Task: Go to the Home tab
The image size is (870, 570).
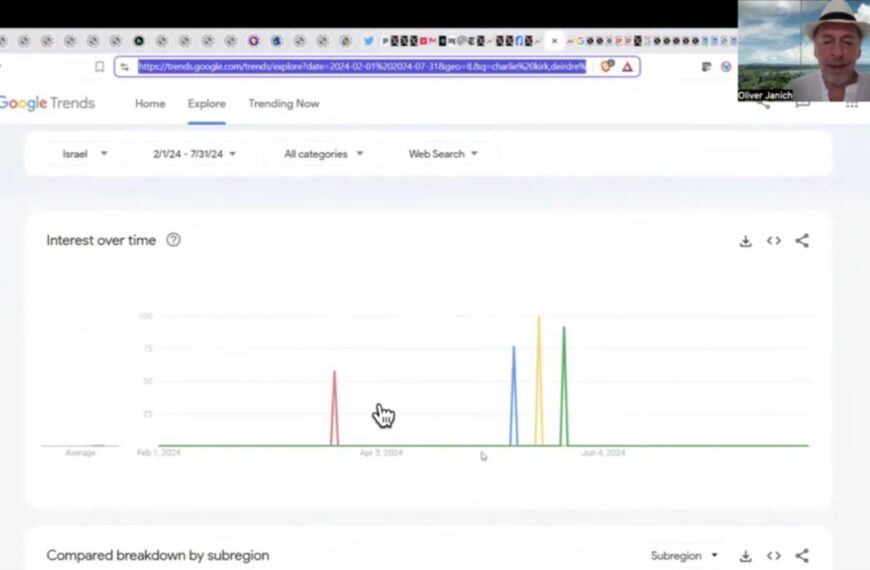Action: pos(150,104)
